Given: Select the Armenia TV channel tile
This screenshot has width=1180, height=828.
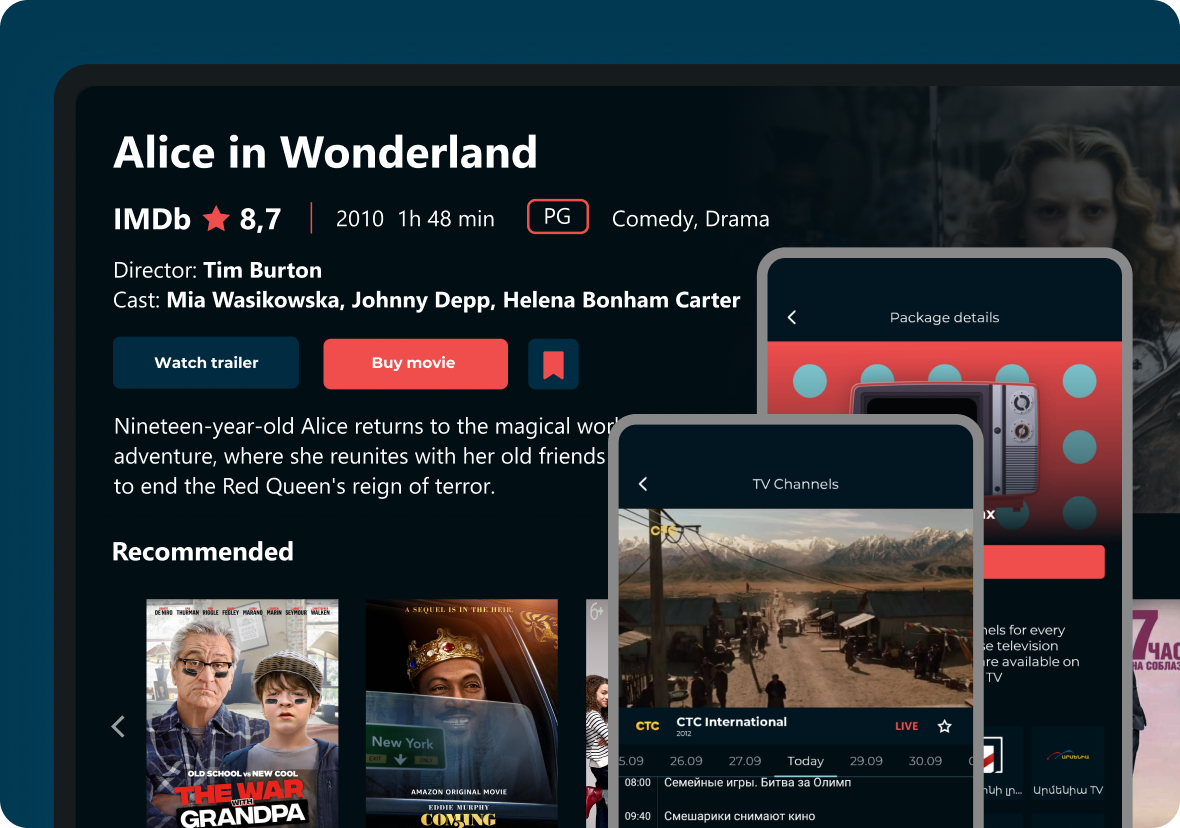Looking at the screenshot, I should click(1068, 765).
